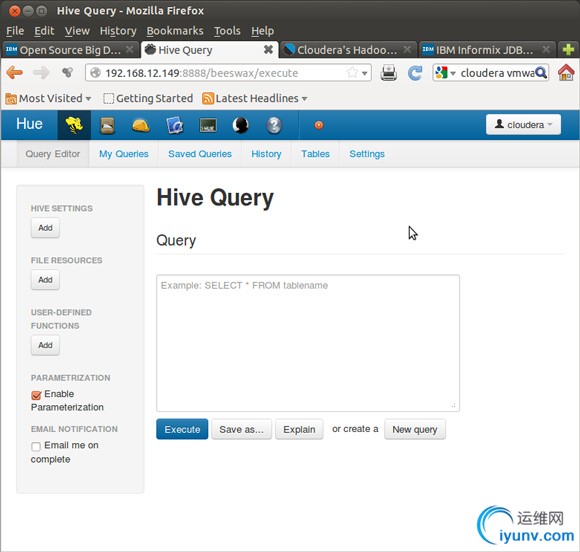
Task: Open the Beeswax Hive app icon in Hue
Action: pos(74,125)
